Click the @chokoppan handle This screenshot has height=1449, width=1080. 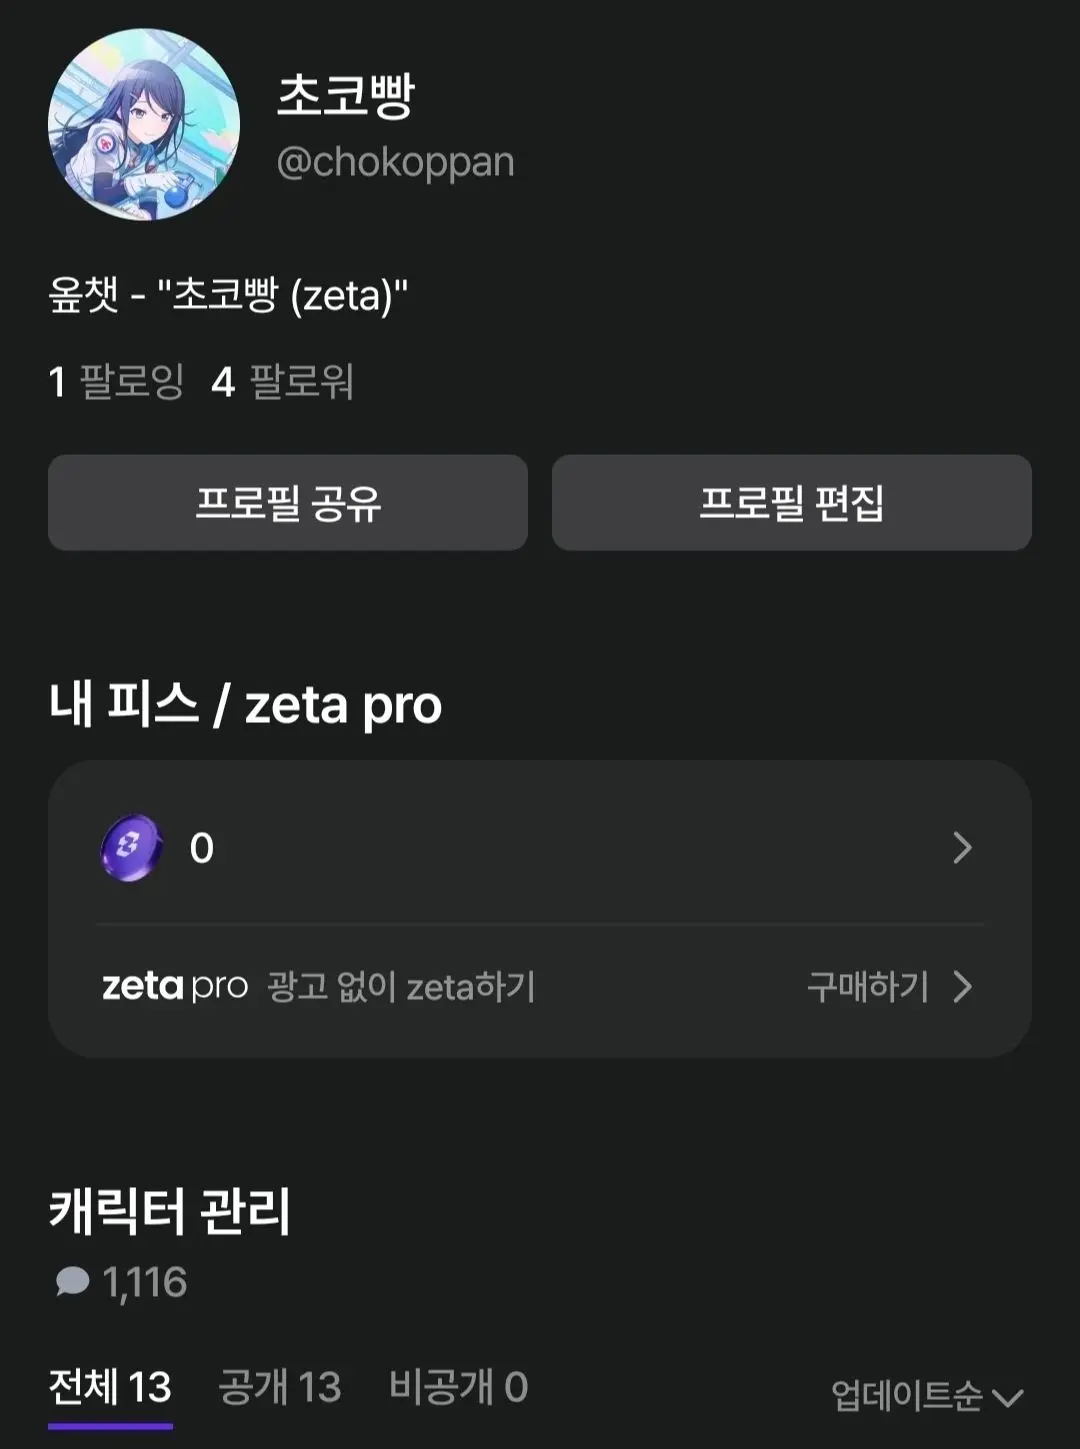pyautogui.click(x=395, y=162)
